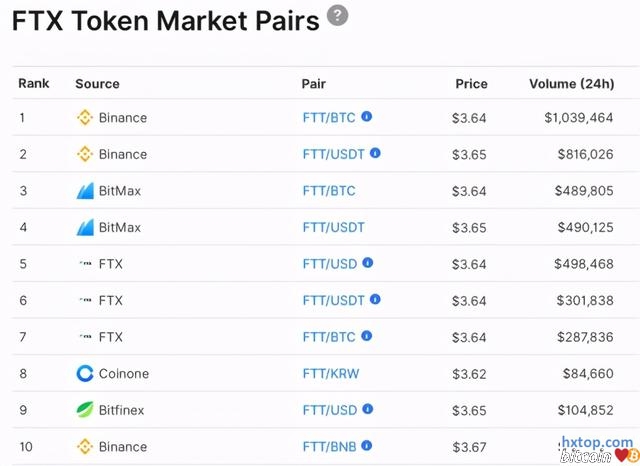640x466 pixels.
Task: Click FTX logo in rank 5 row
Action: (85, 264)
